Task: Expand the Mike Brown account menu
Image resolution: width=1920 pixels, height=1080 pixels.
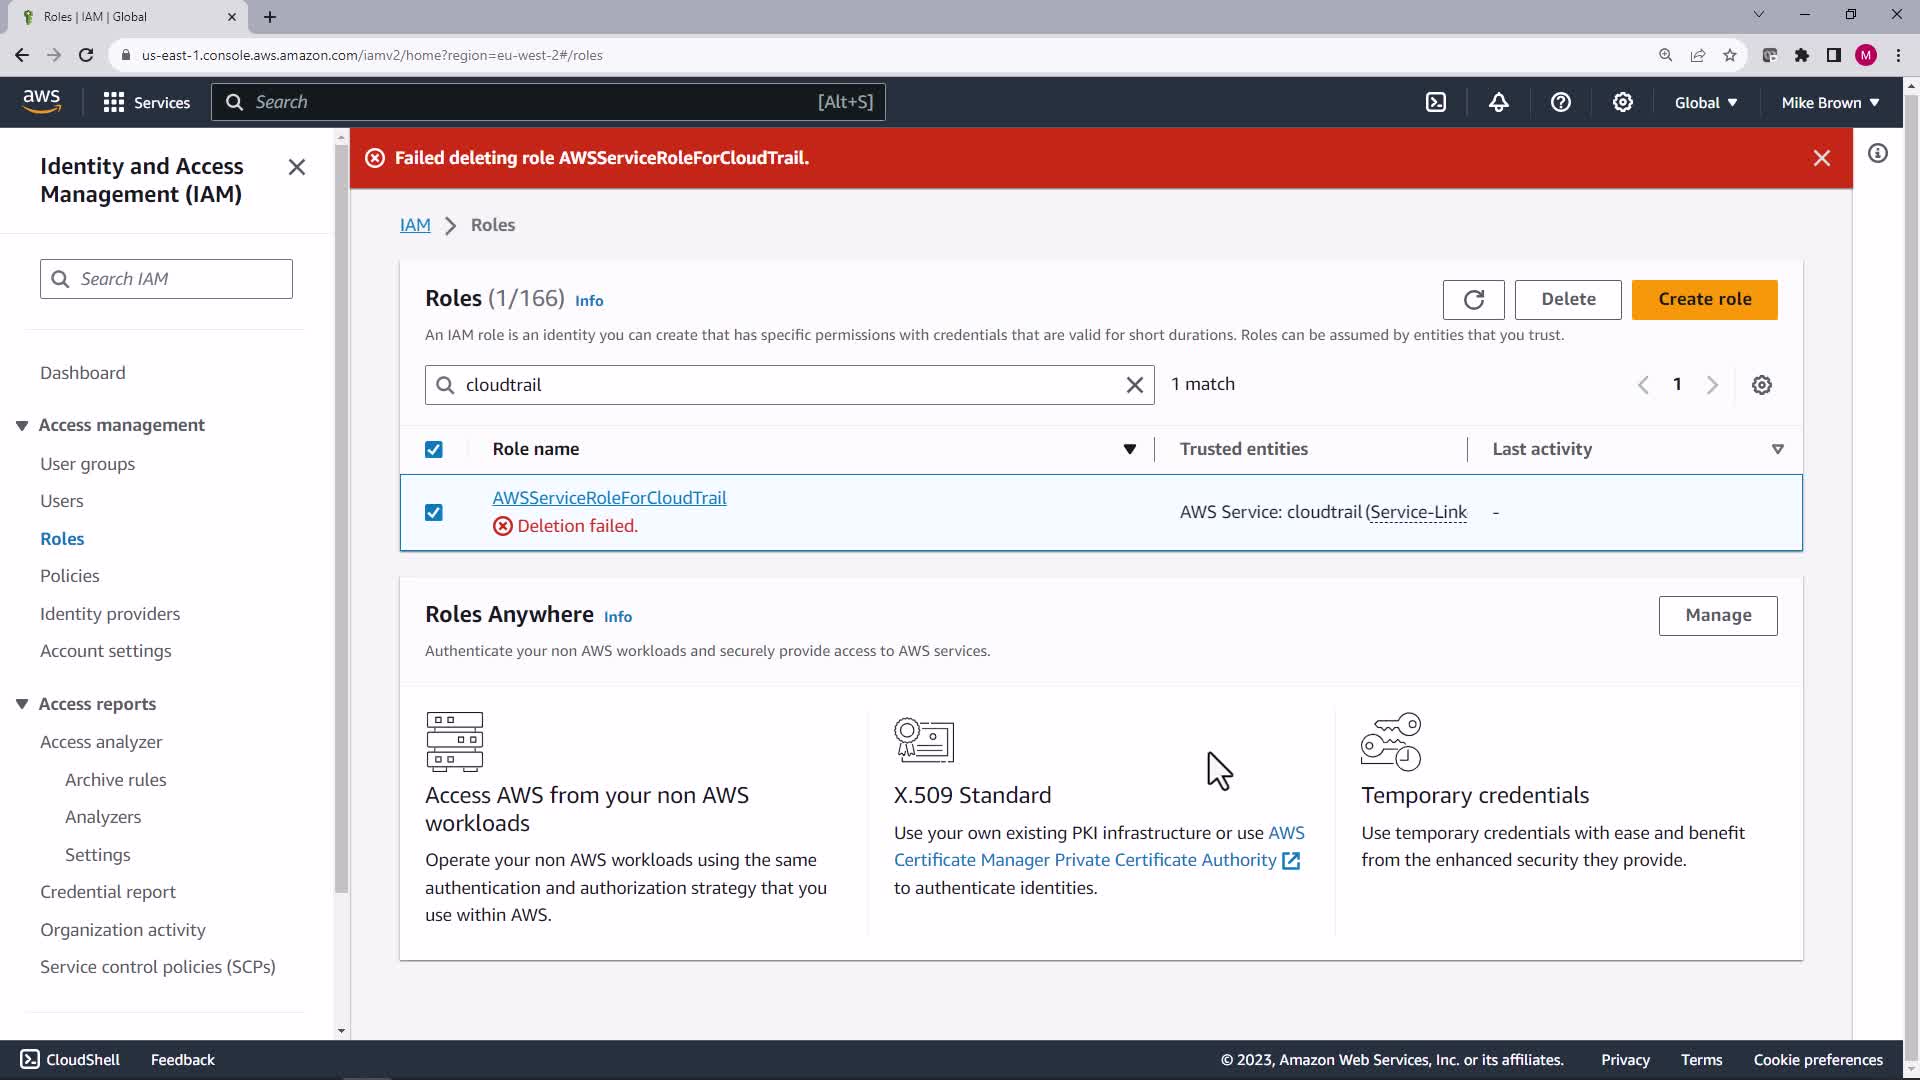Action: [x=1829, y=102]
